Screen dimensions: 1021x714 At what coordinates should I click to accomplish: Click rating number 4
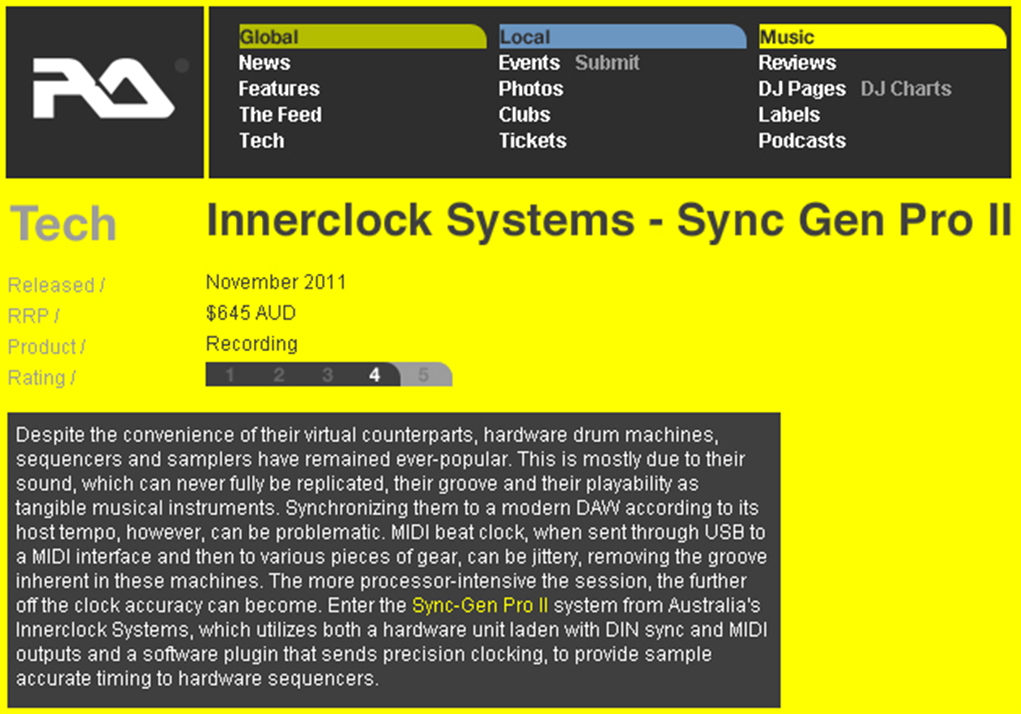(x=374, y=375)
